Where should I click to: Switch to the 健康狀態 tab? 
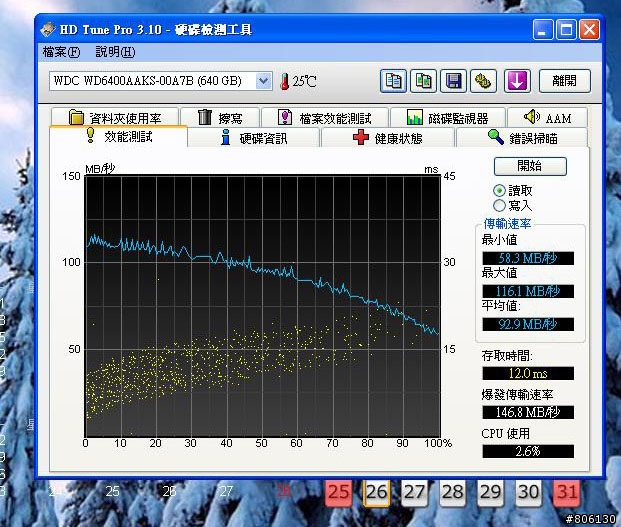pos(388,138)
